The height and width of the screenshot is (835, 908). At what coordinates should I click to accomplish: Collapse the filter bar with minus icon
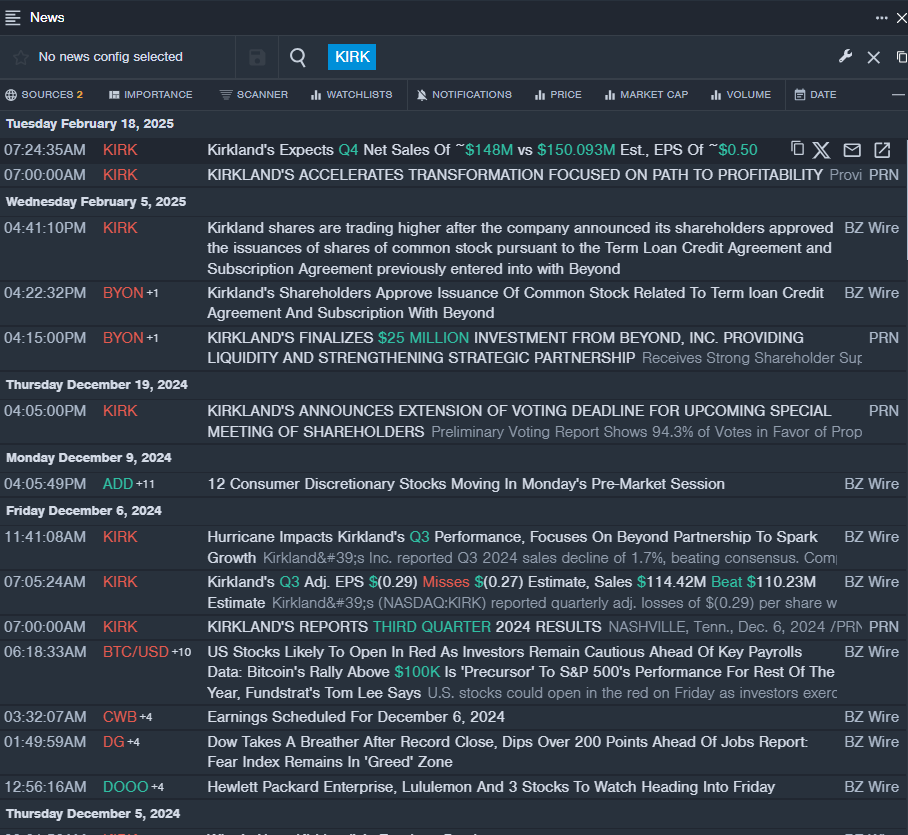[x=898, y=95]
